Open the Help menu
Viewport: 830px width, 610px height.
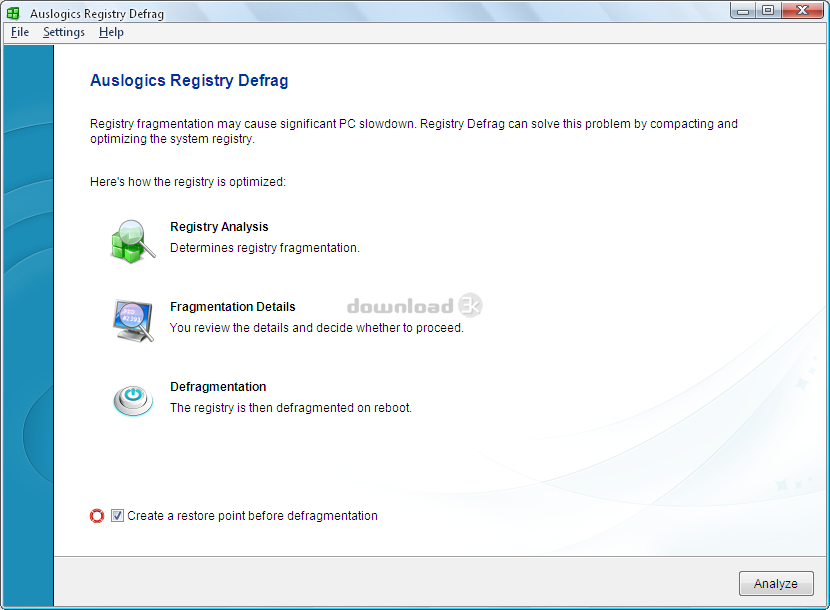point(111,32)
